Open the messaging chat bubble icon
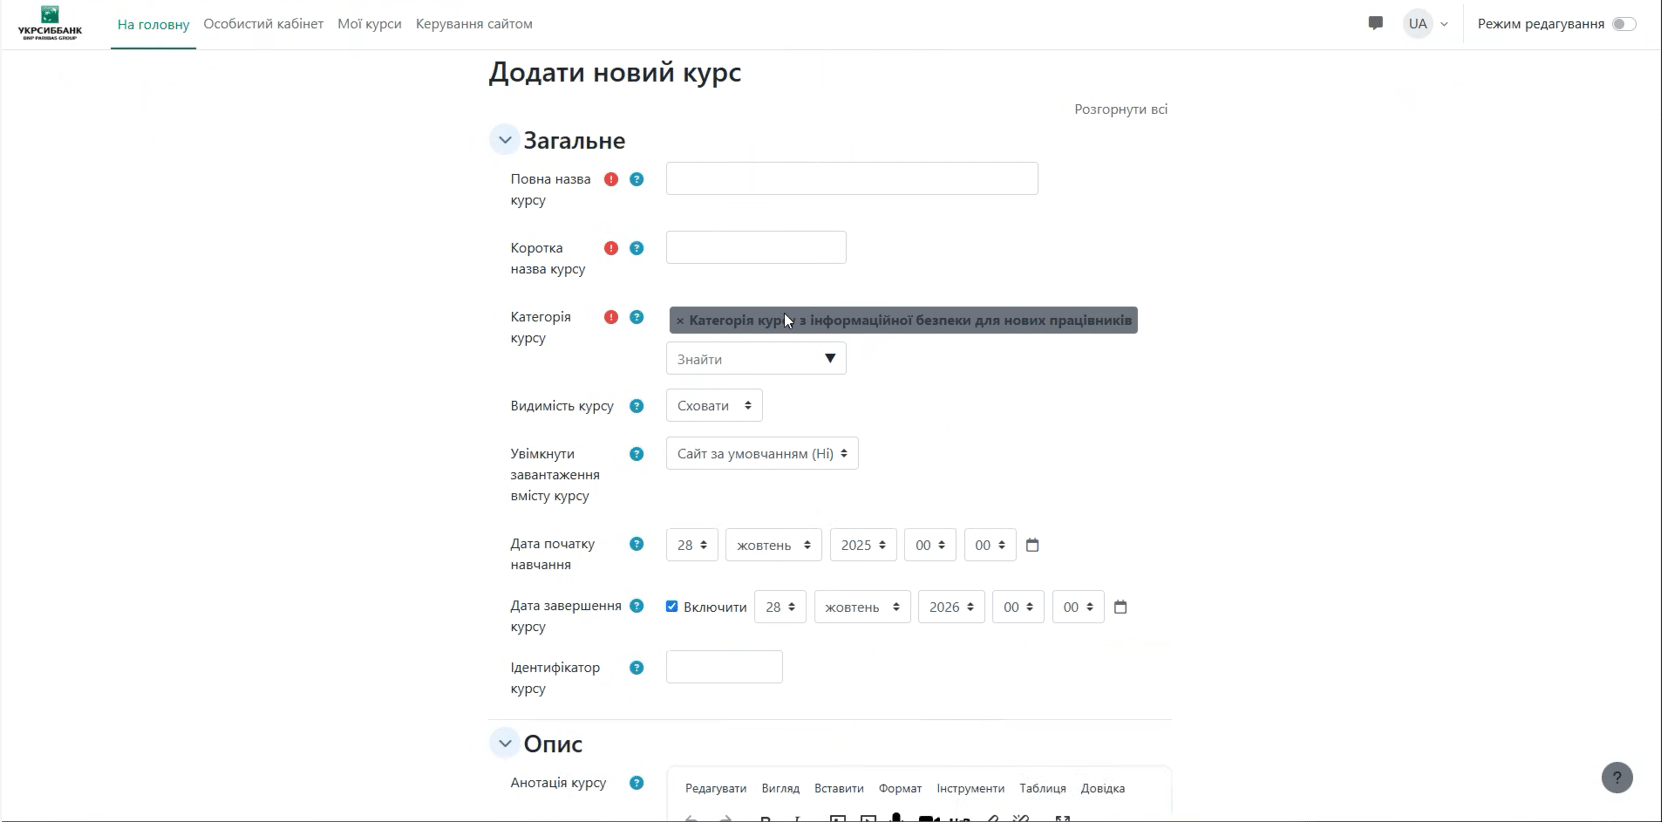This screenshot has width=1662, height=822. [1375, 23]
